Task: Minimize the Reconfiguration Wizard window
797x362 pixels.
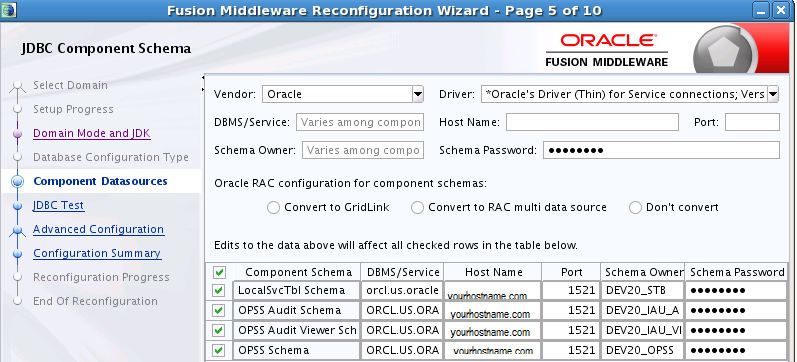Action: pos(761,10)
